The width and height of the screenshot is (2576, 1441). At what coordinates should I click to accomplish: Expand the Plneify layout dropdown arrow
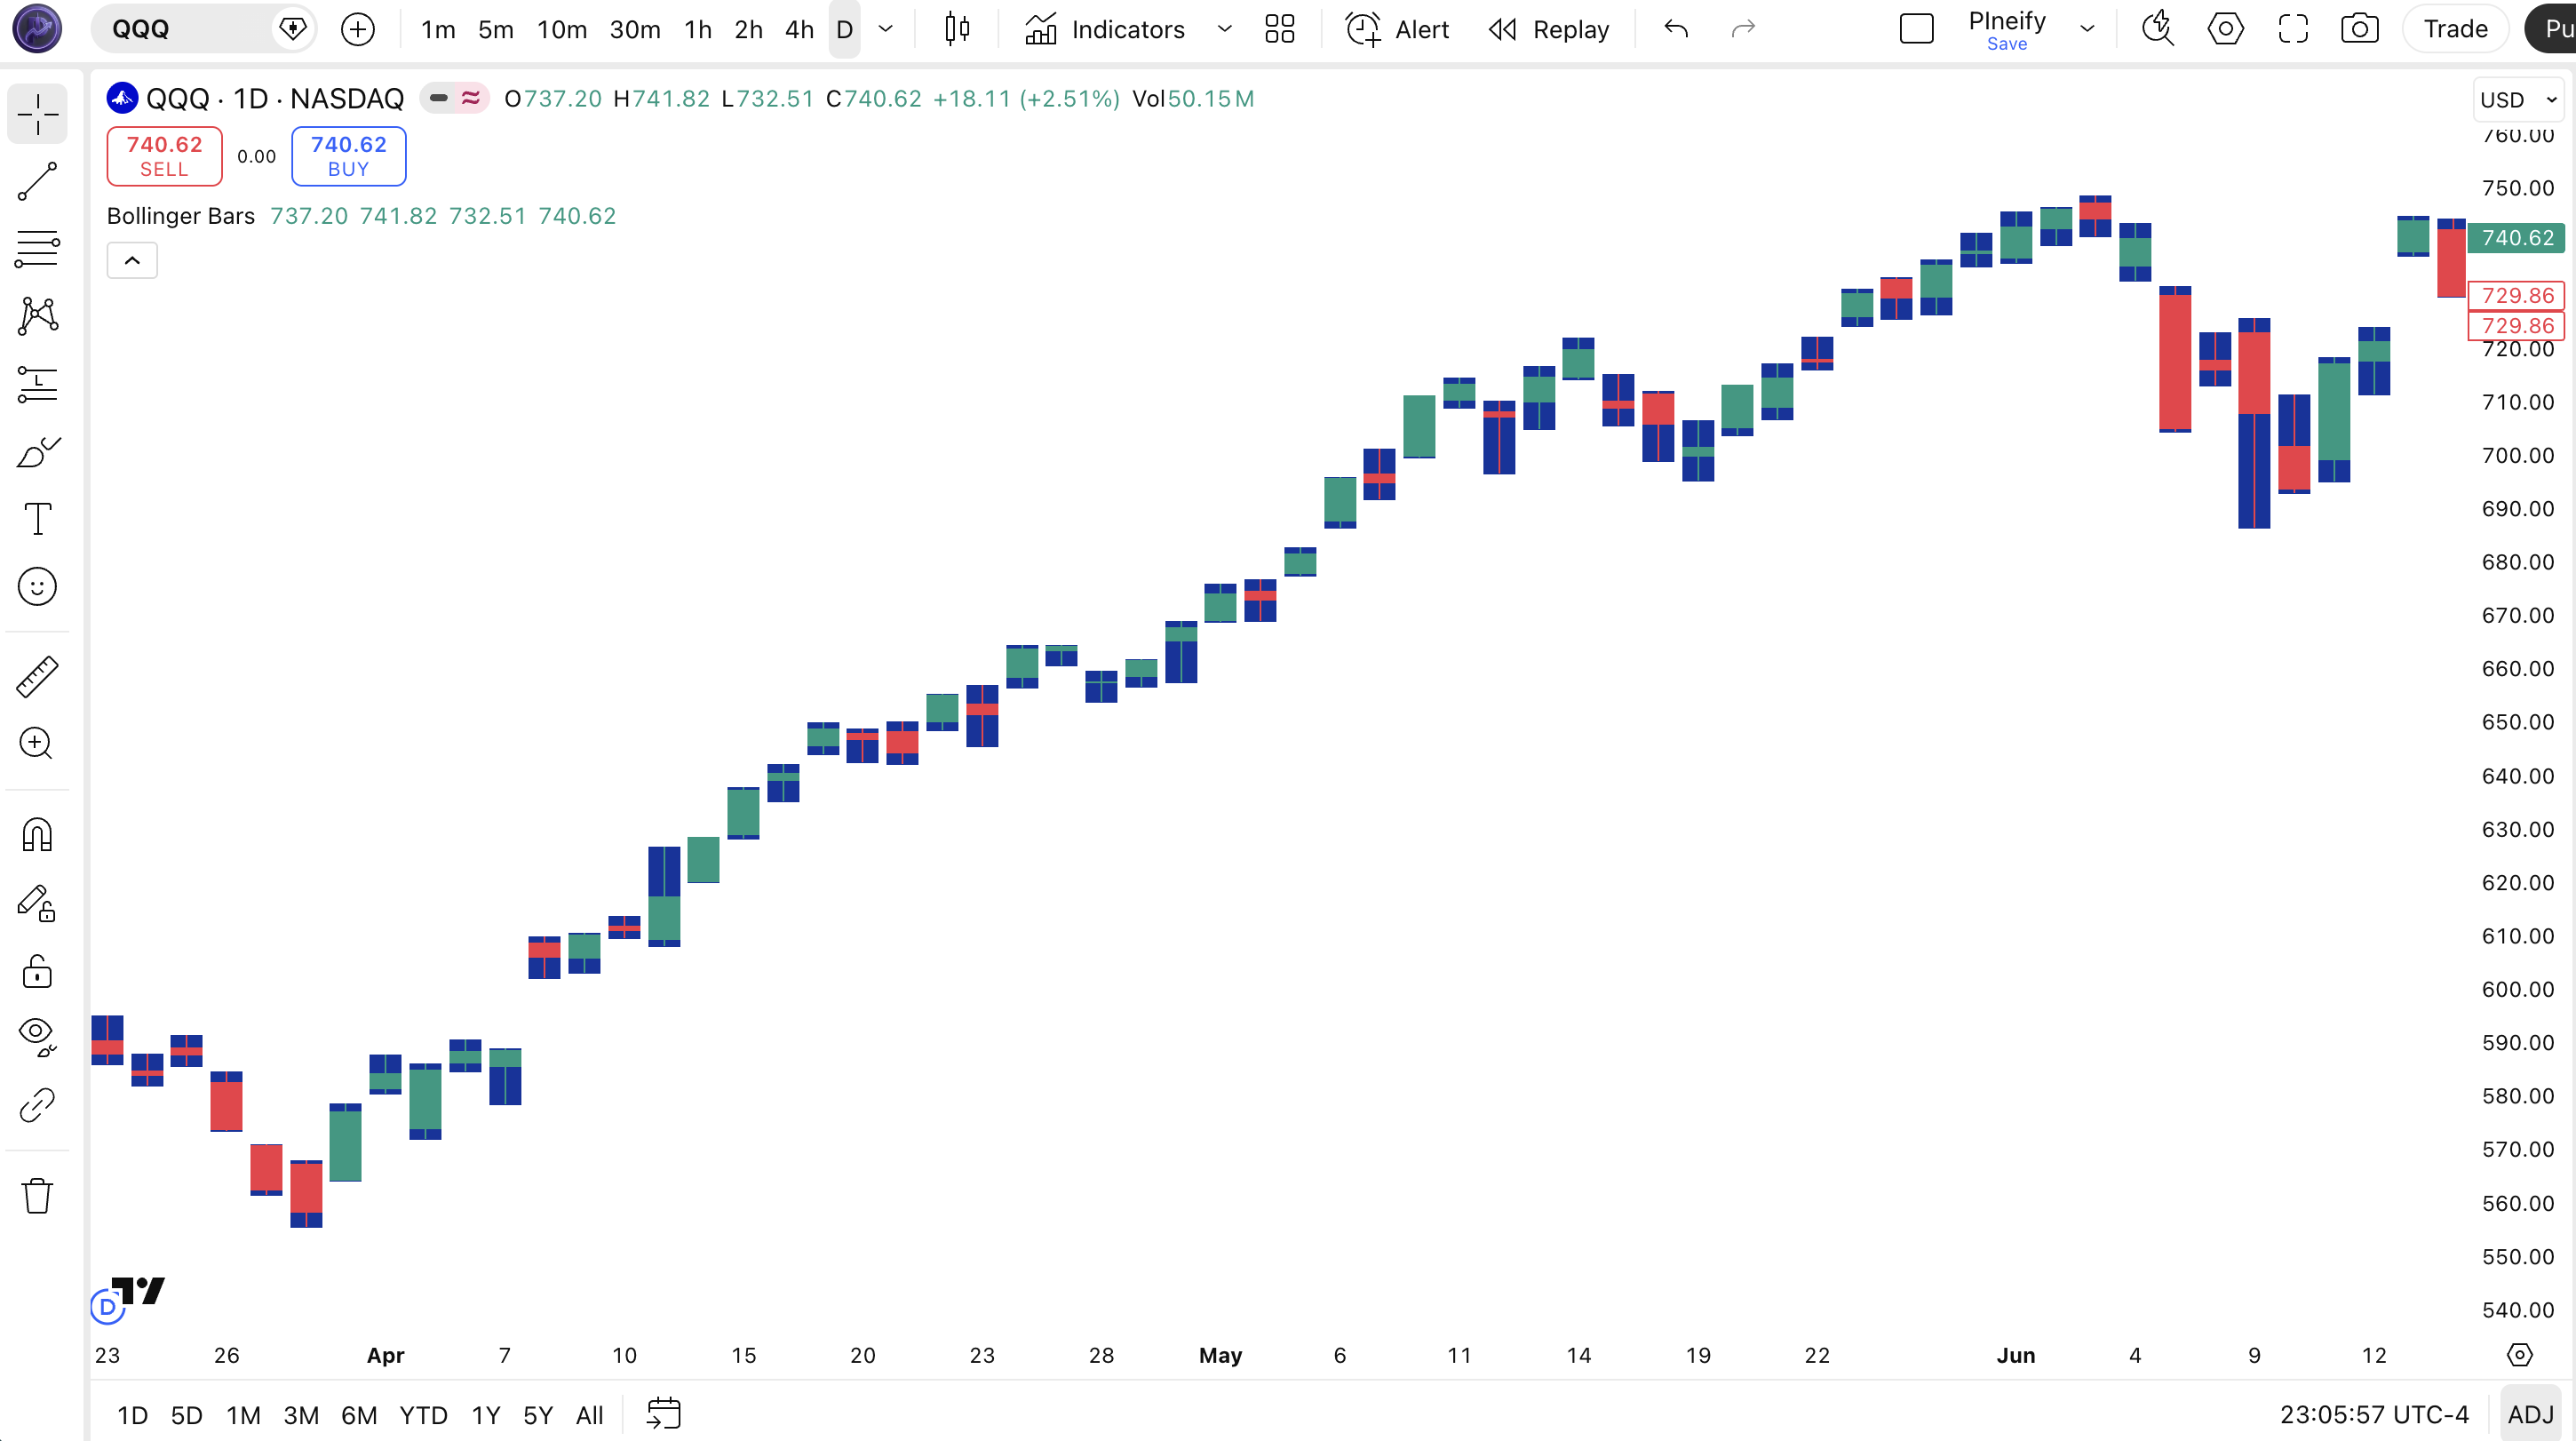(x=2087, y=29)
